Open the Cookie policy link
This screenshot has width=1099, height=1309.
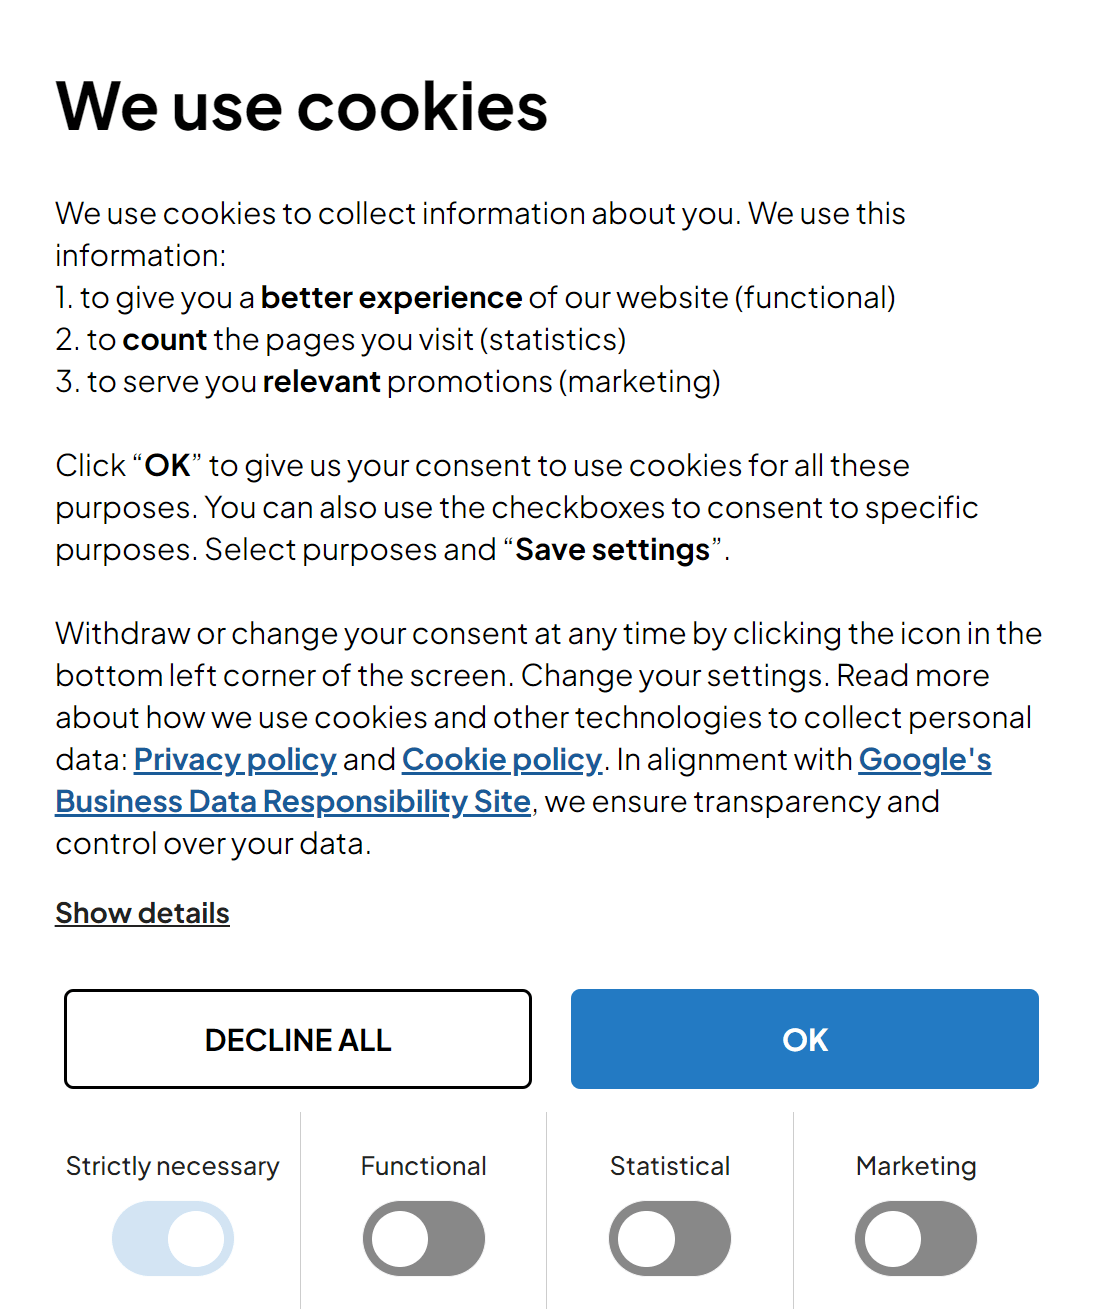pyautogui.click(x=501, y=759)
